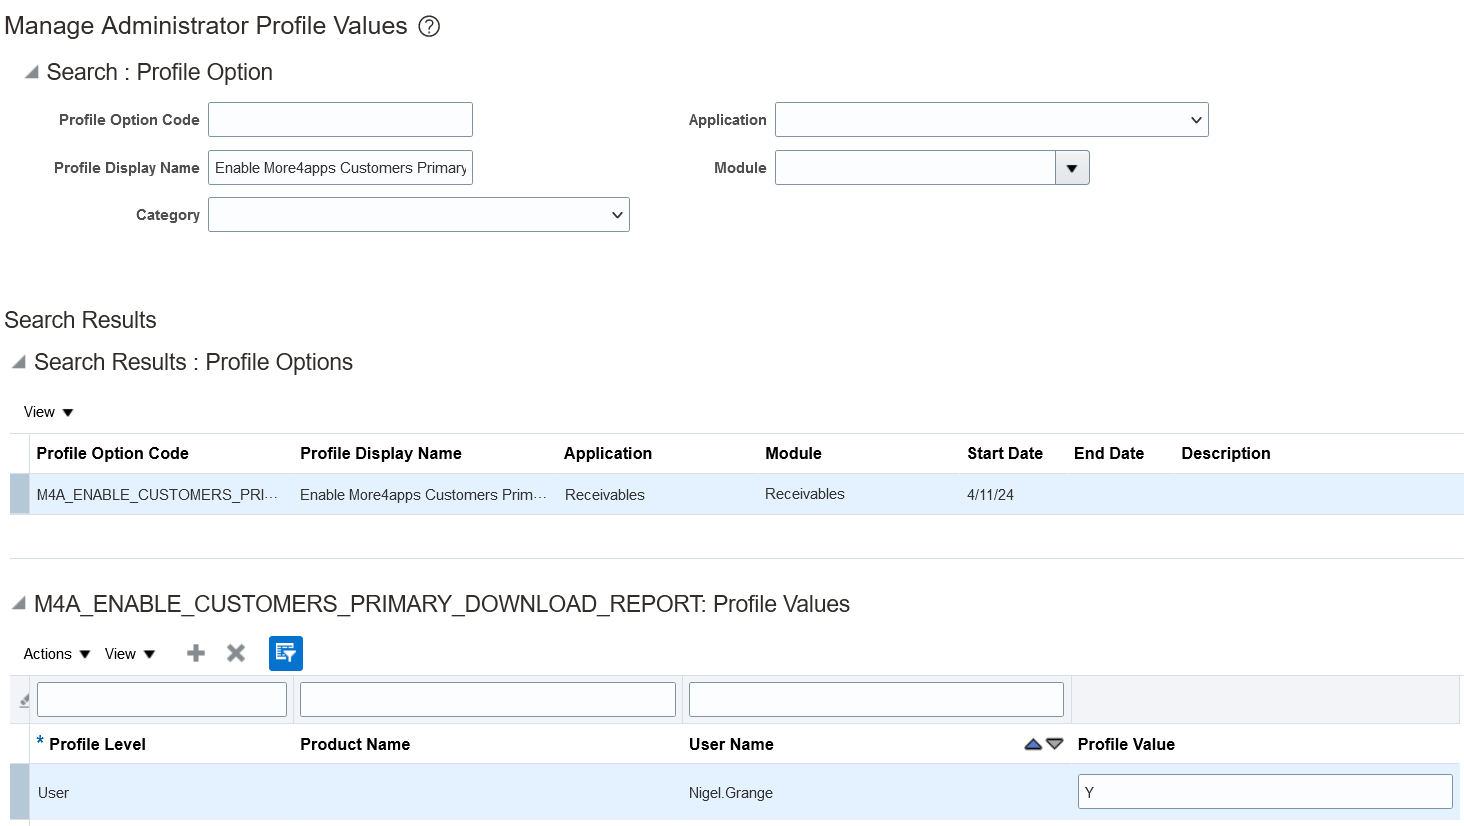Open the Actions menu in Profile Values

[x=57, y=654]
